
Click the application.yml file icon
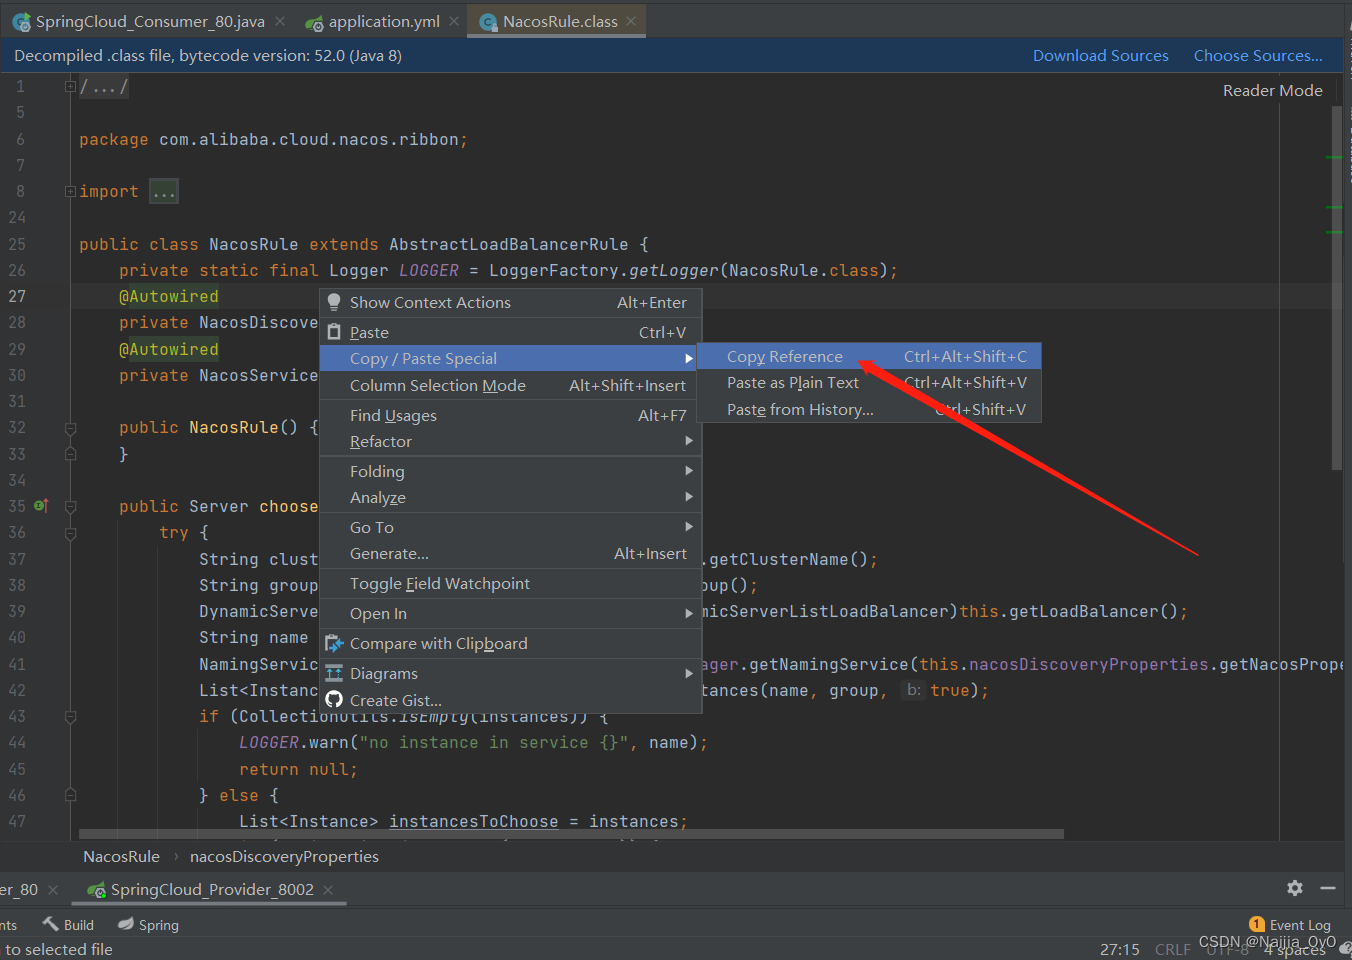(314, 22)
